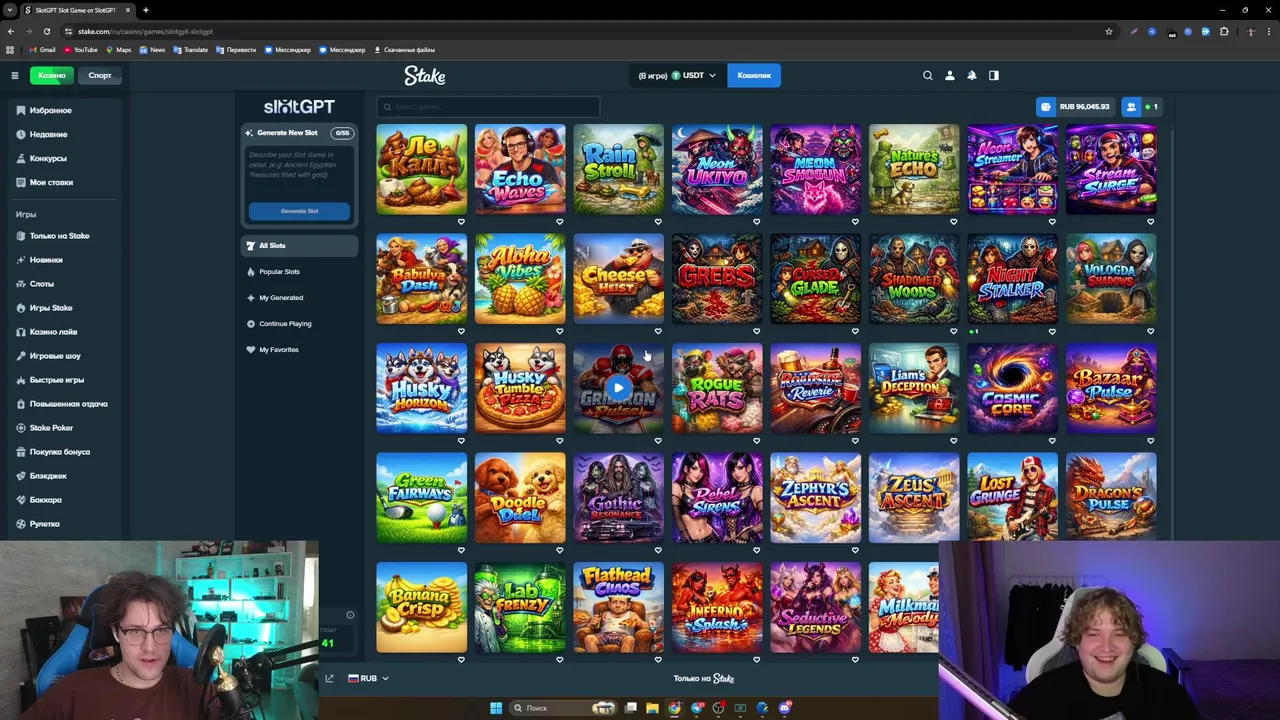Open the Husky Horizons slot thumbnail
1280x720 pixels.
pos(421,388)
